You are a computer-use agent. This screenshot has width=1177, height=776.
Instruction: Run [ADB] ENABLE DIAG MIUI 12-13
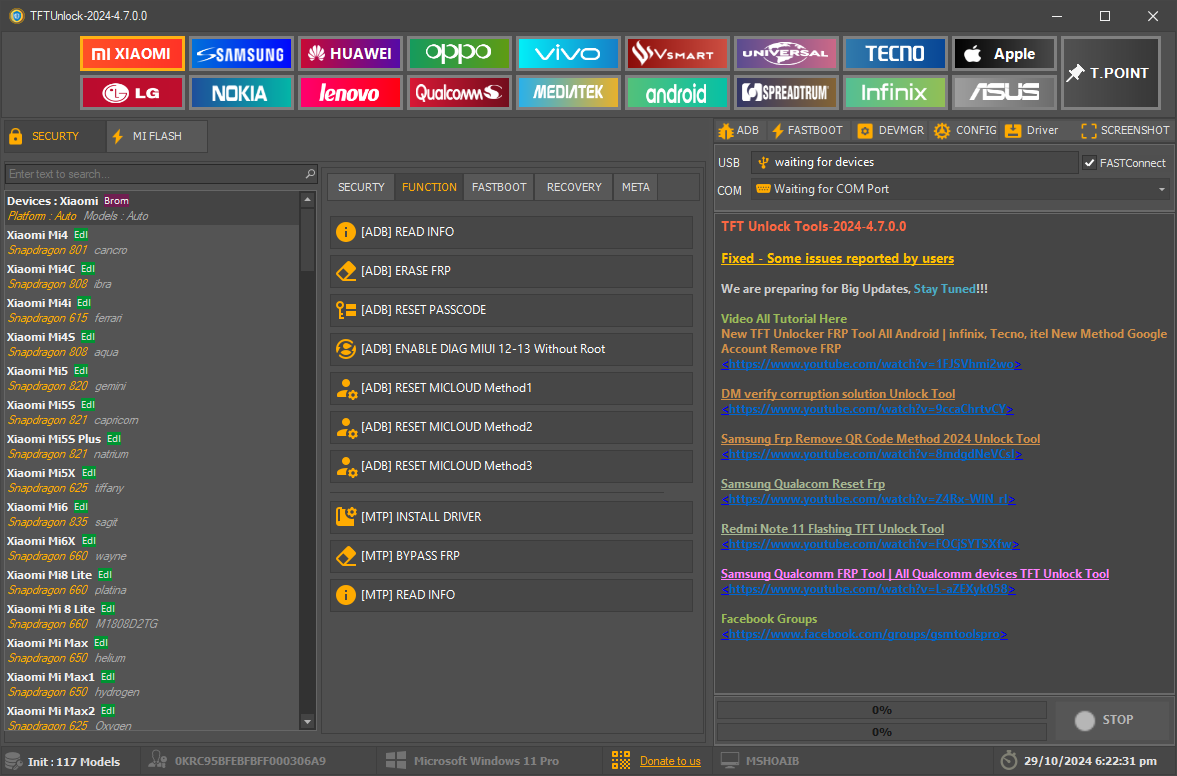tap(511, 349)
